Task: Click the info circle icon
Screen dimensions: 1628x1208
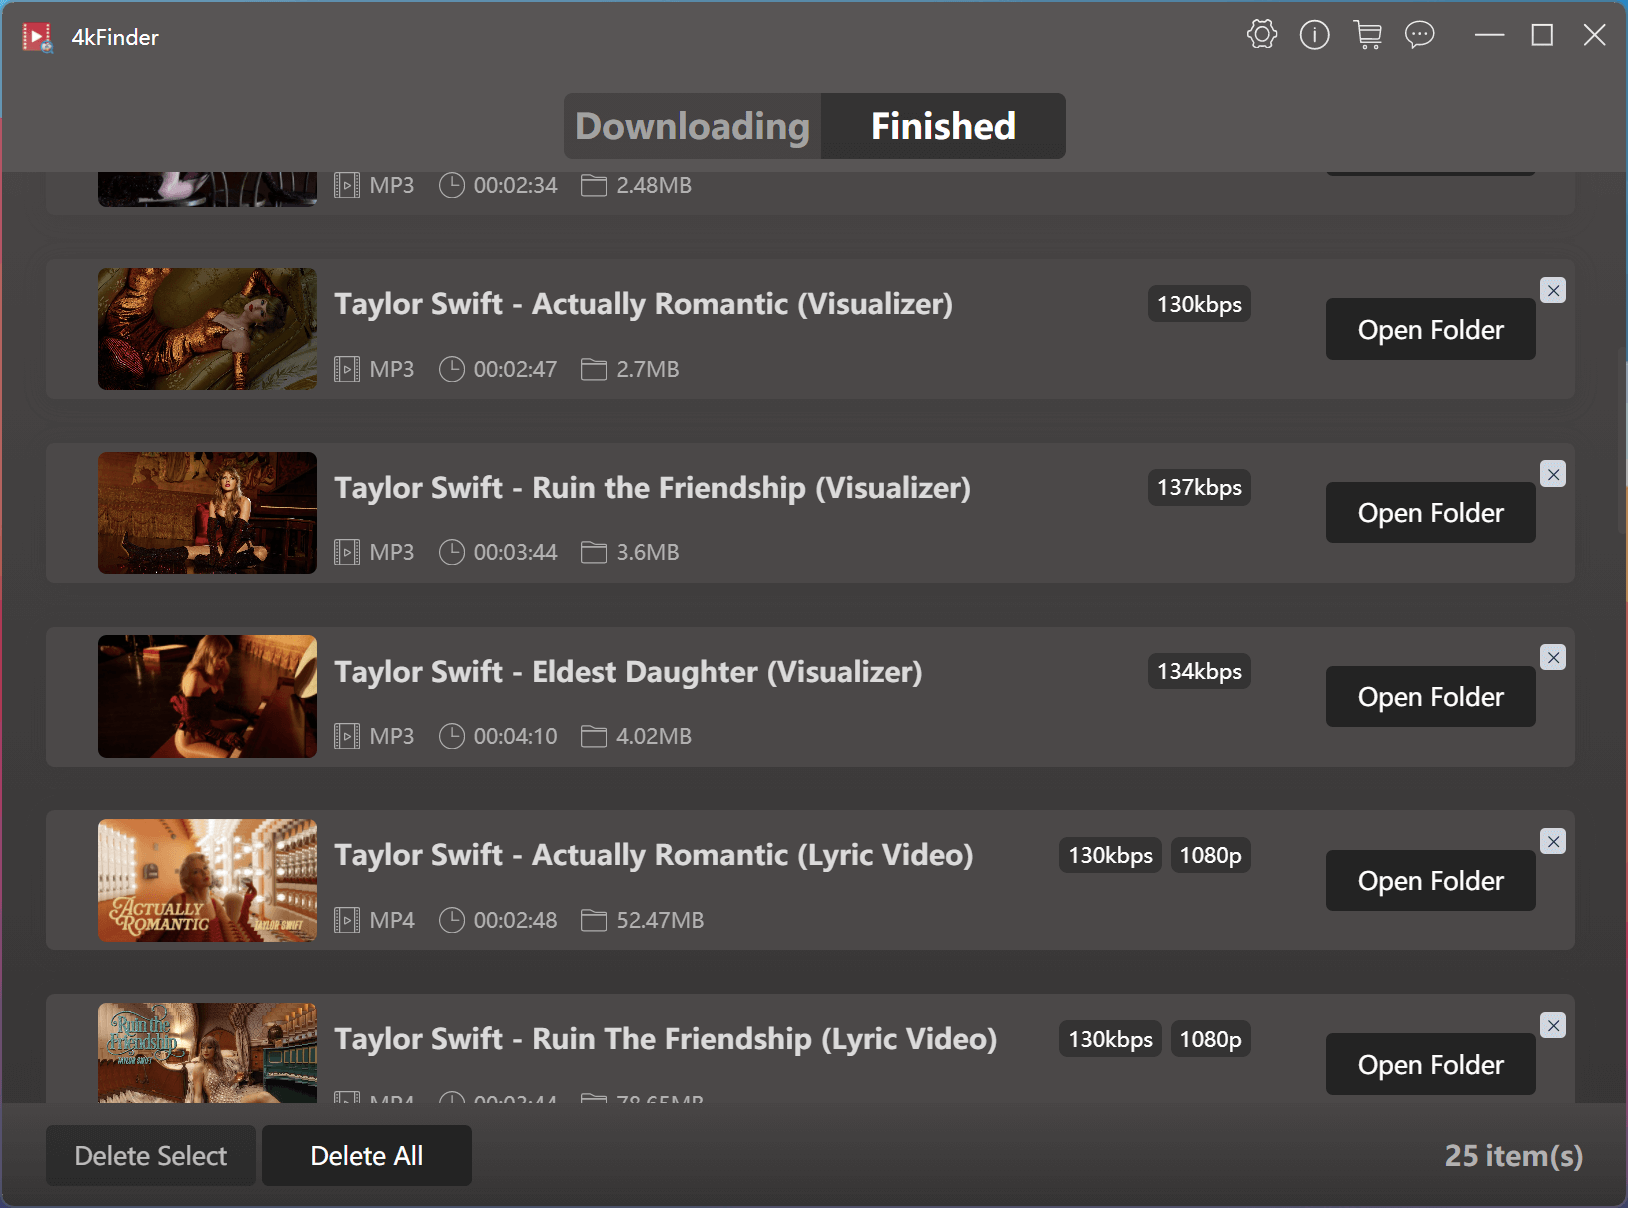Action: tap(1314, 35)
